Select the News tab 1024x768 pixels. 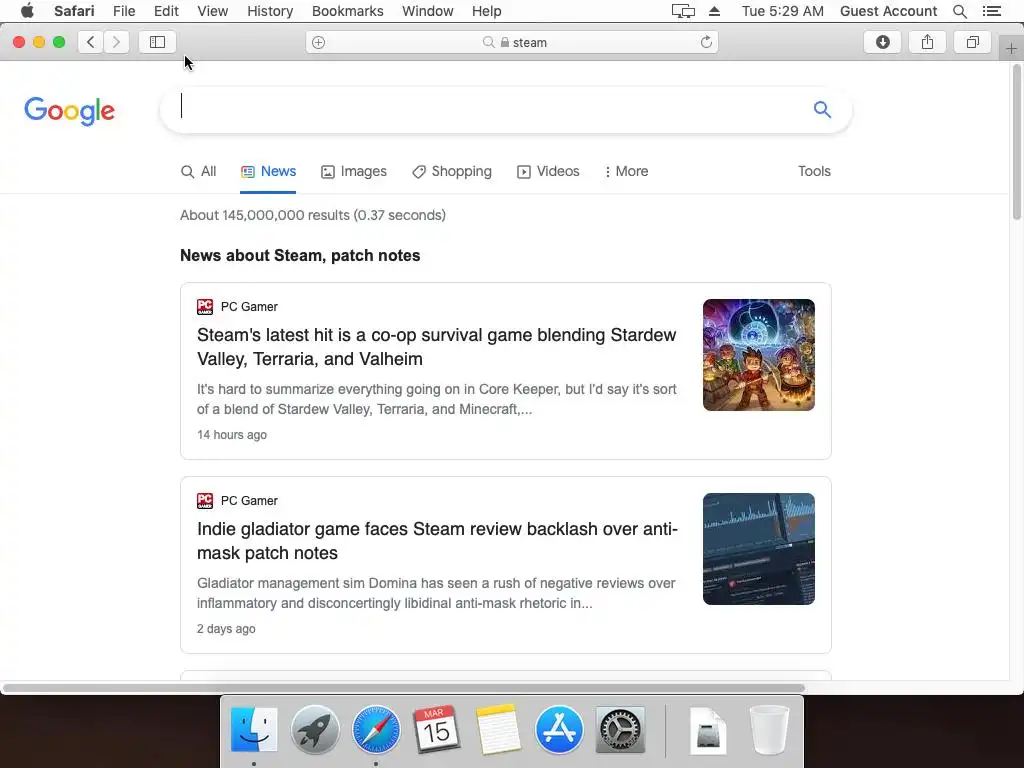point(268,171)
